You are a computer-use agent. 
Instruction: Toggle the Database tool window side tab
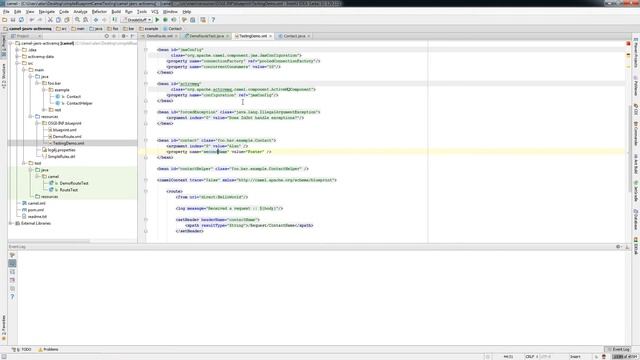[x=636, y=220]
